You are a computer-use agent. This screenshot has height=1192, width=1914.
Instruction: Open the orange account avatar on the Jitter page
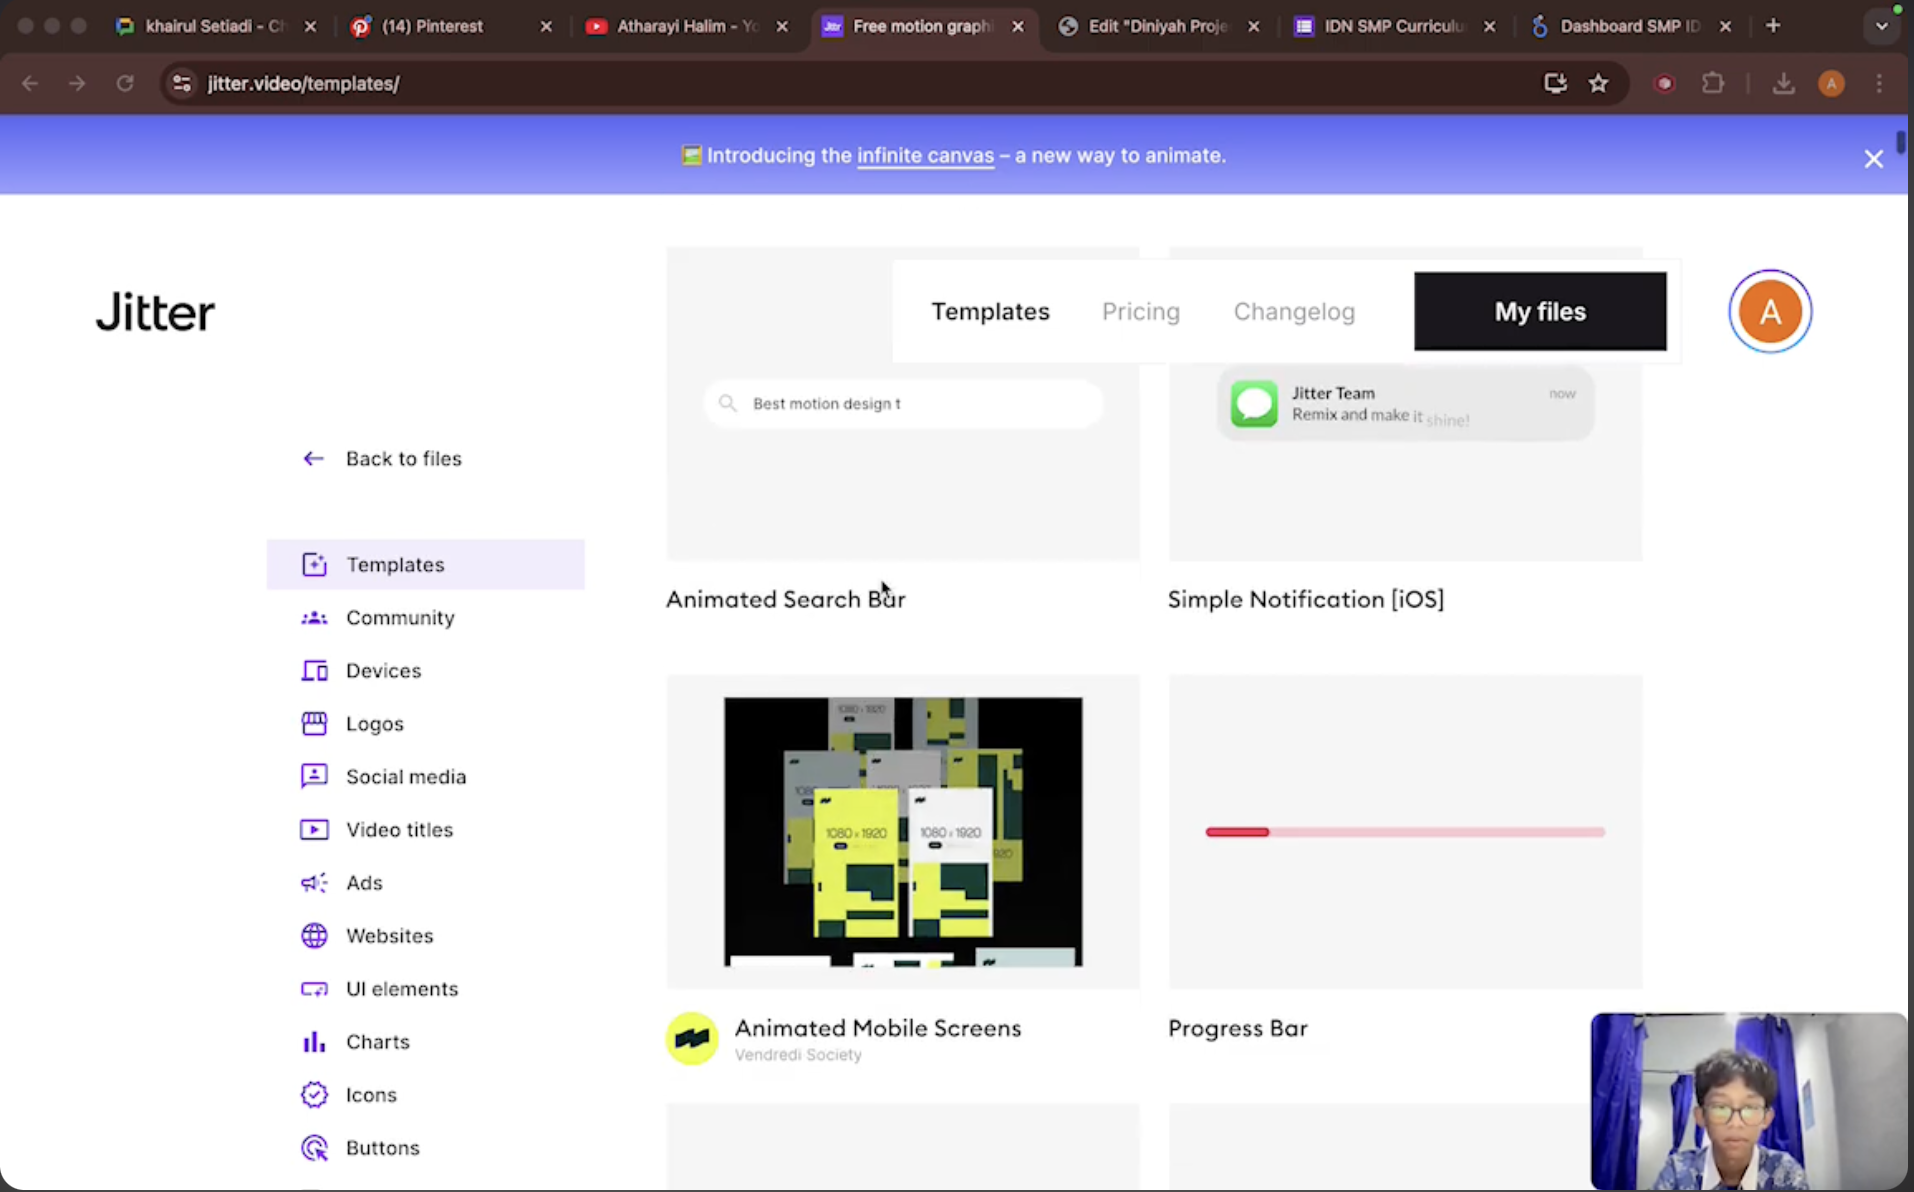click(x=1770, y=311)
